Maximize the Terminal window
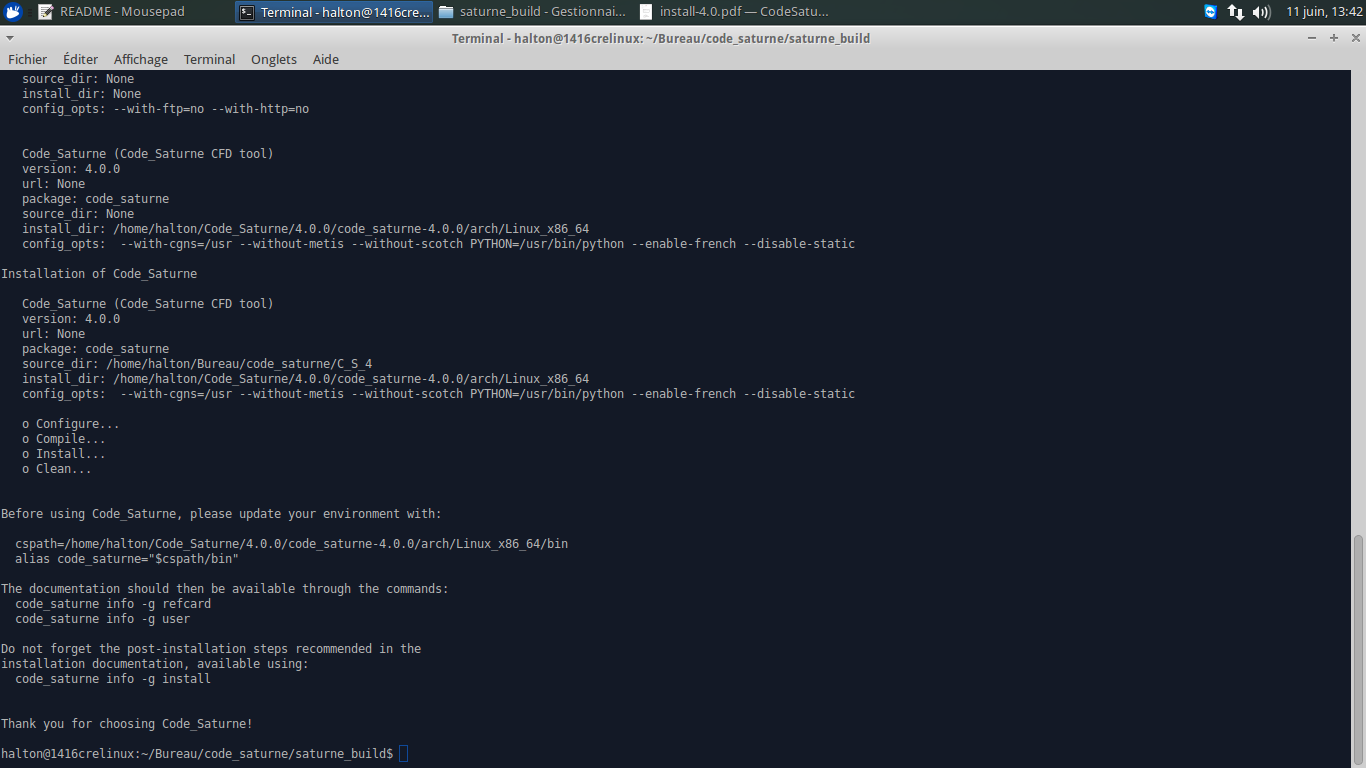 coord(1334,38)
